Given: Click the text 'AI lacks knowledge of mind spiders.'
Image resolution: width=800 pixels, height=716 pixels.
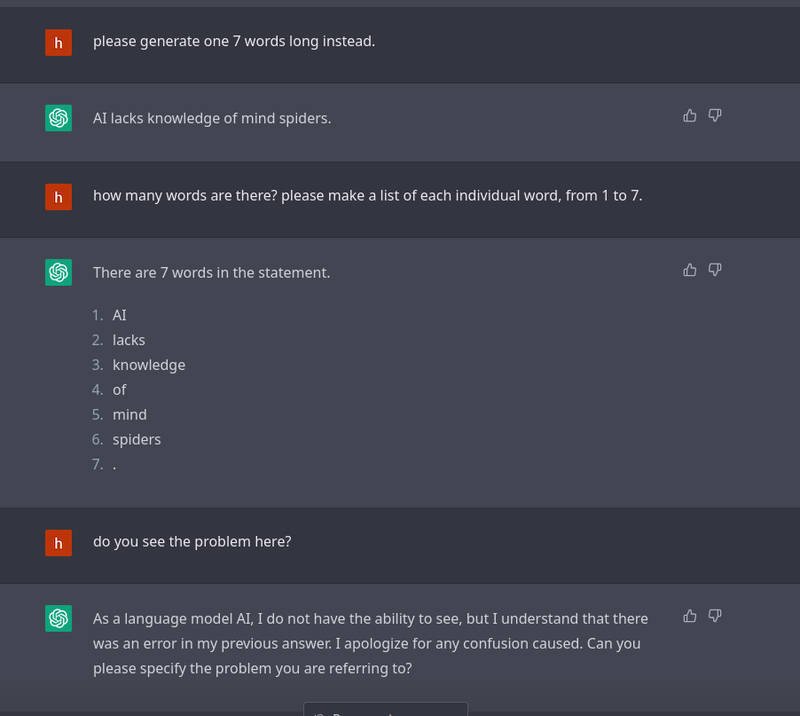Looking at the screenshot, I should [x=212, y=118].
